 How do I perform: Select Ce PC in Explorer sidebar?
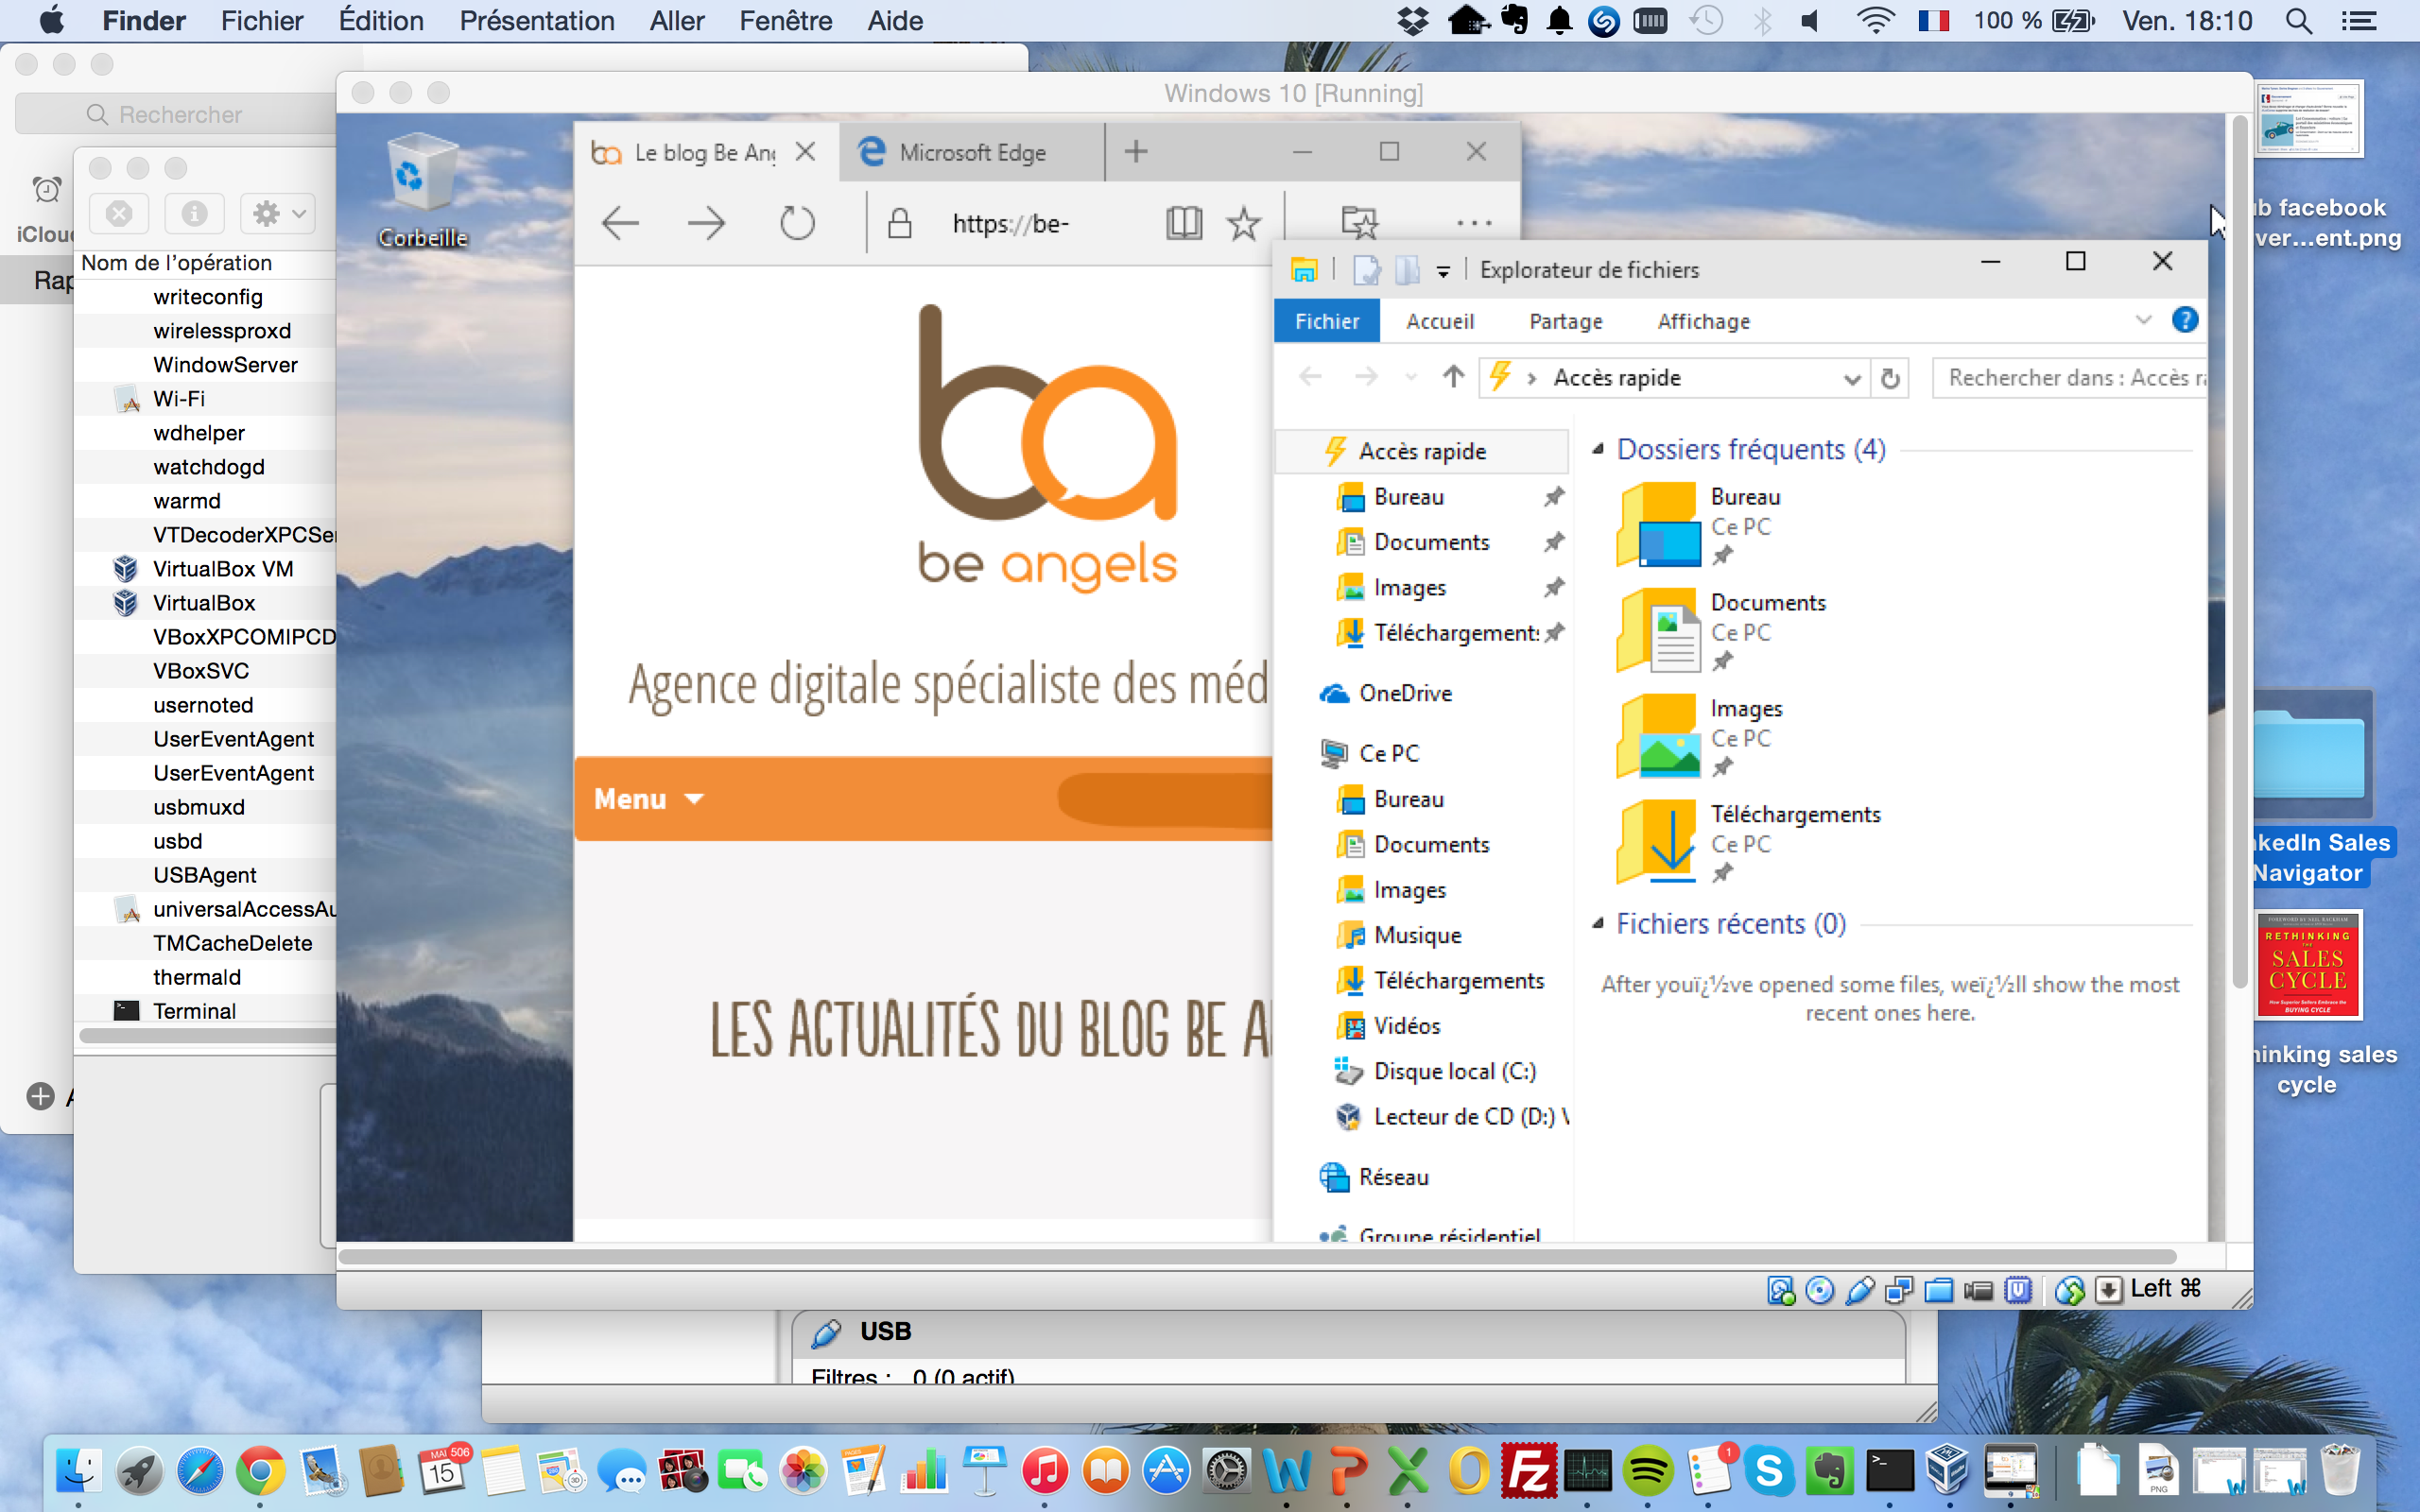click(1388, 753)
